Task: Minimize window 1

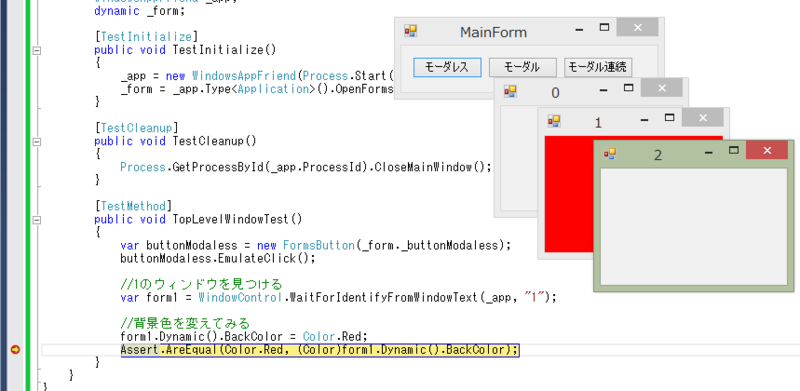Action: click(x=644, y=119)
